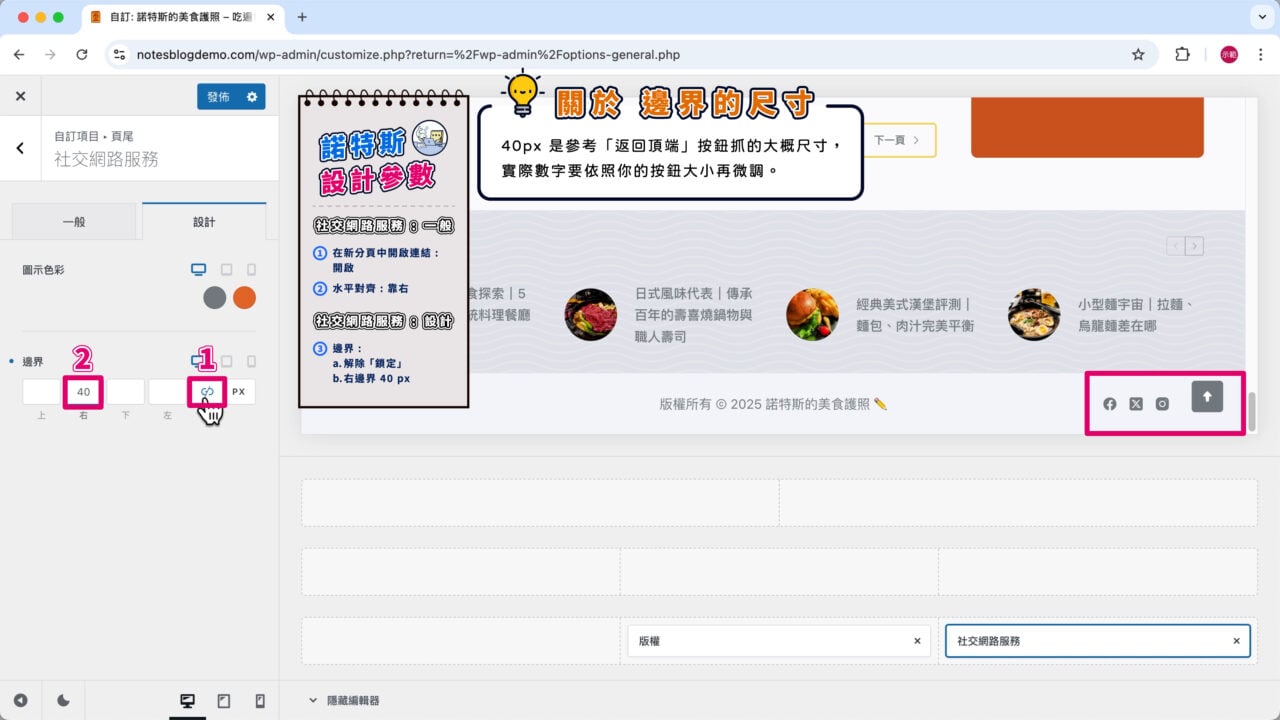Select the Facebook icon in the footer
Screen dimensions: 1280x720
point(1109,404)
